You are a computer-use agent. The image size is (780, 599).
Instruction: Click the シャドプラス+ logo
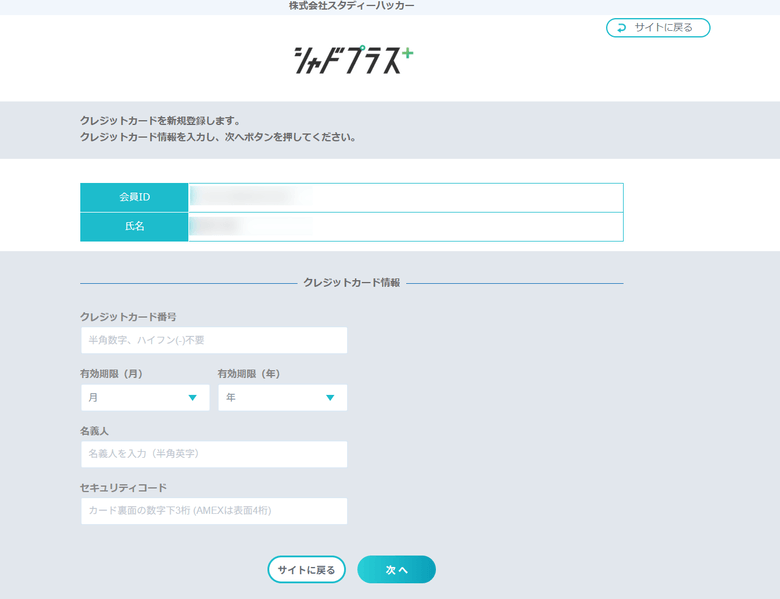(x=353, y=60)
